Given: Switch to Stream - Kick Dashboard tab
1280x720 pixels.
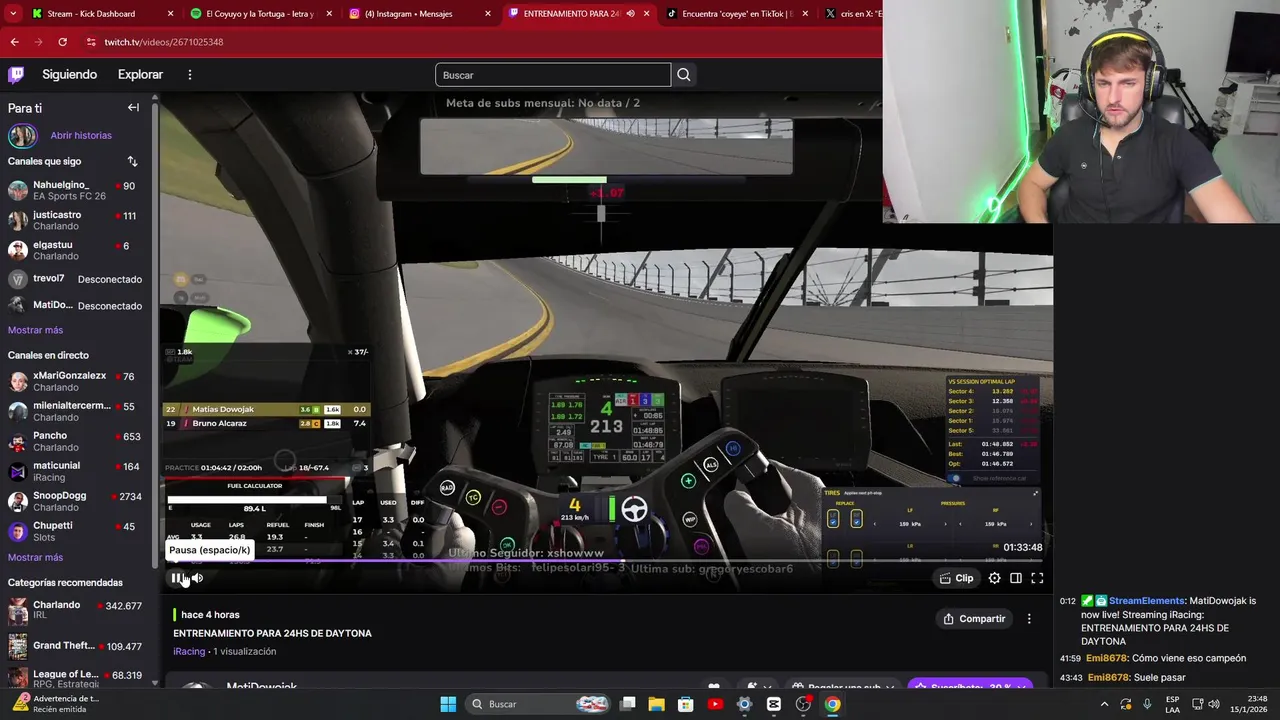Looking at the screenshot, I should pyautogui.click(x=91, y=14).
